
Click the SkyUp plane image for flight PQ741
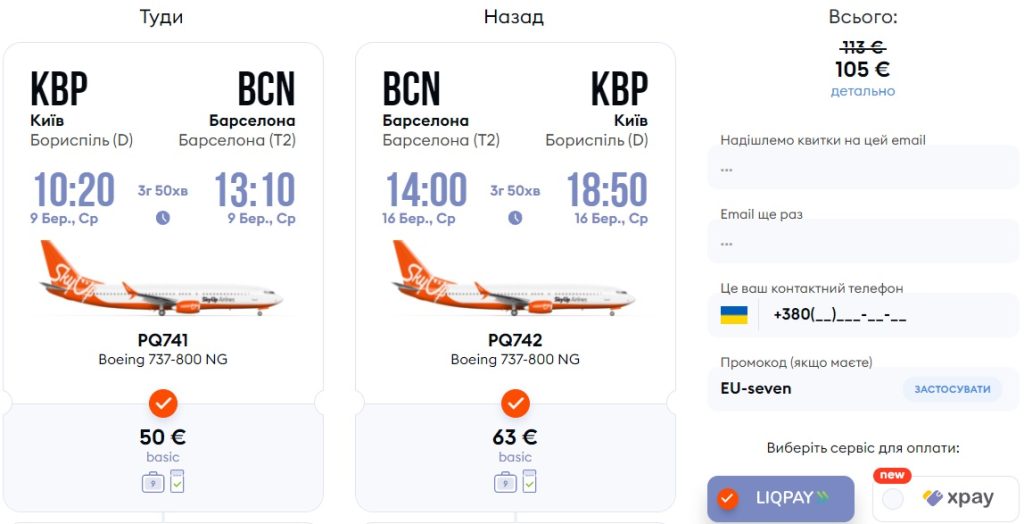coord(162,281)
